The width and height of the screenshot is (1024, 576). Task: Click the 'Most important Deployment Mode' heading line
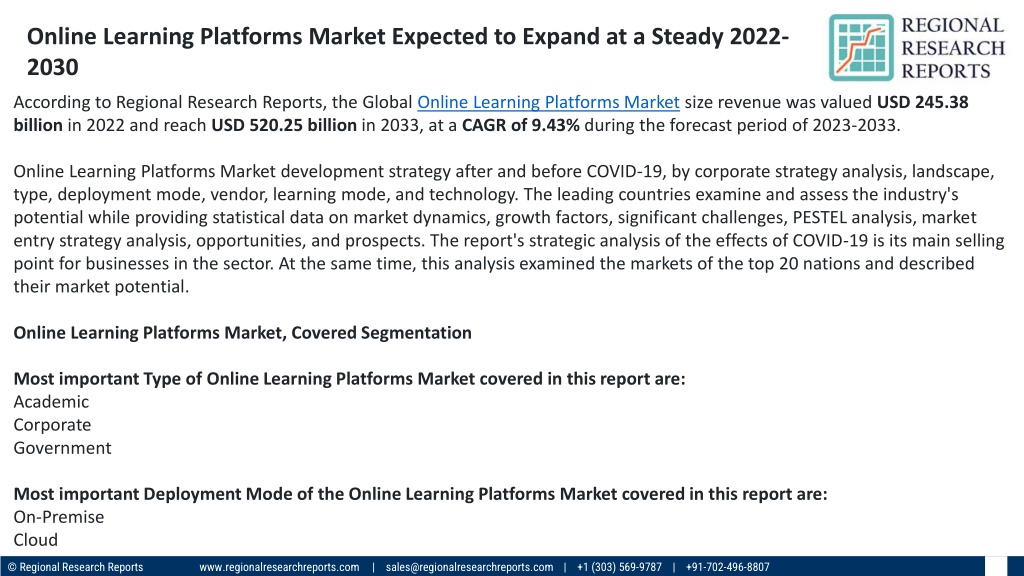click(x=420, y=494)
